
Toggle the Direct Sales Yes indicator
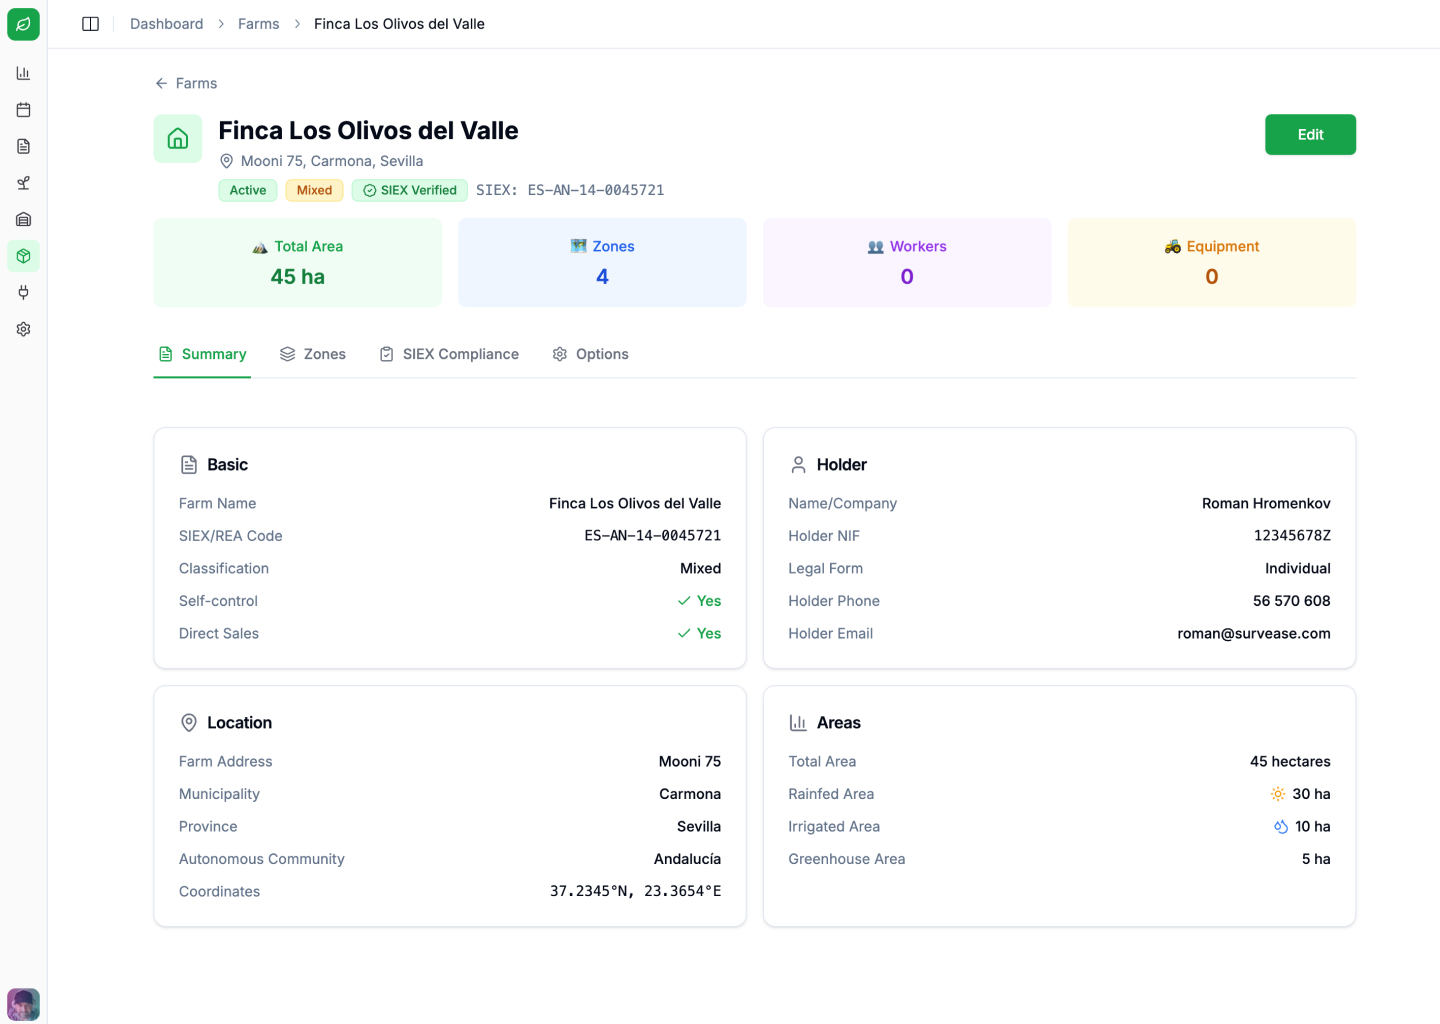(x=699, y=633)
